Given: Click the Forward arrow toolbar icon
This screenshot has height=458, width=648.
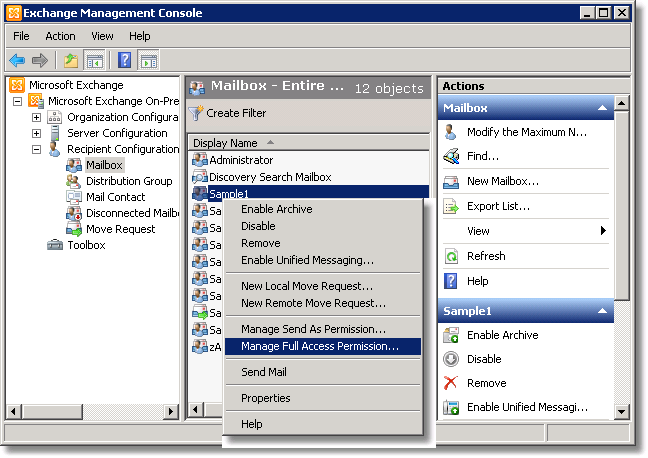Looking at the screenshot, I should coord(40,61).
